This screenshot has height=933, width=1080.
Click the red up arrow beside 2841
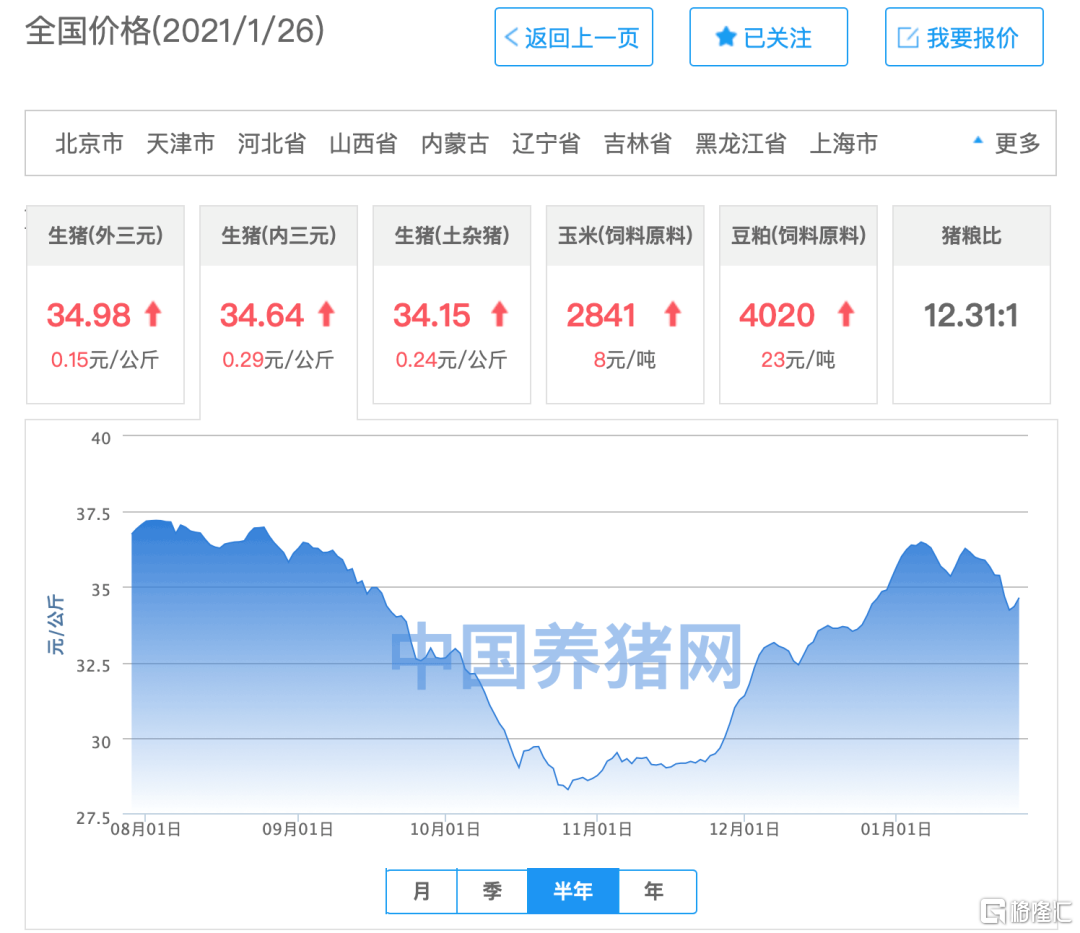(673, 314)
